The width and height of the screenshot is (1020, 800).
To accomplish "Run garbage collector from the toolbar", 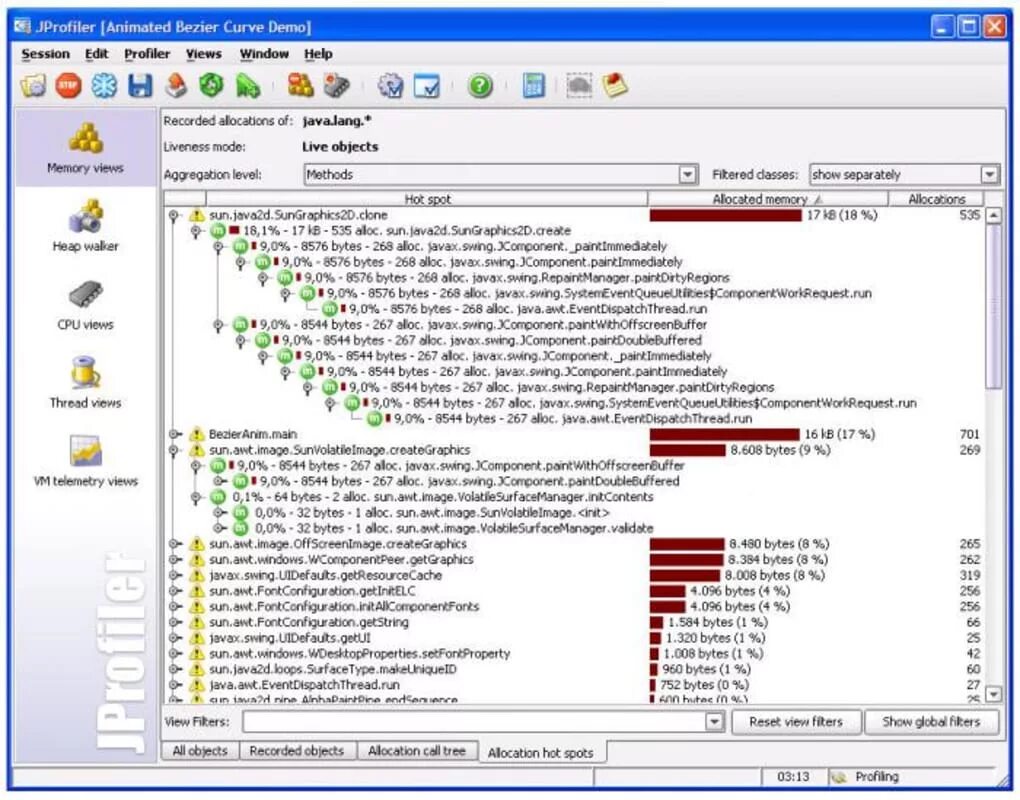I will click(210, 86).
